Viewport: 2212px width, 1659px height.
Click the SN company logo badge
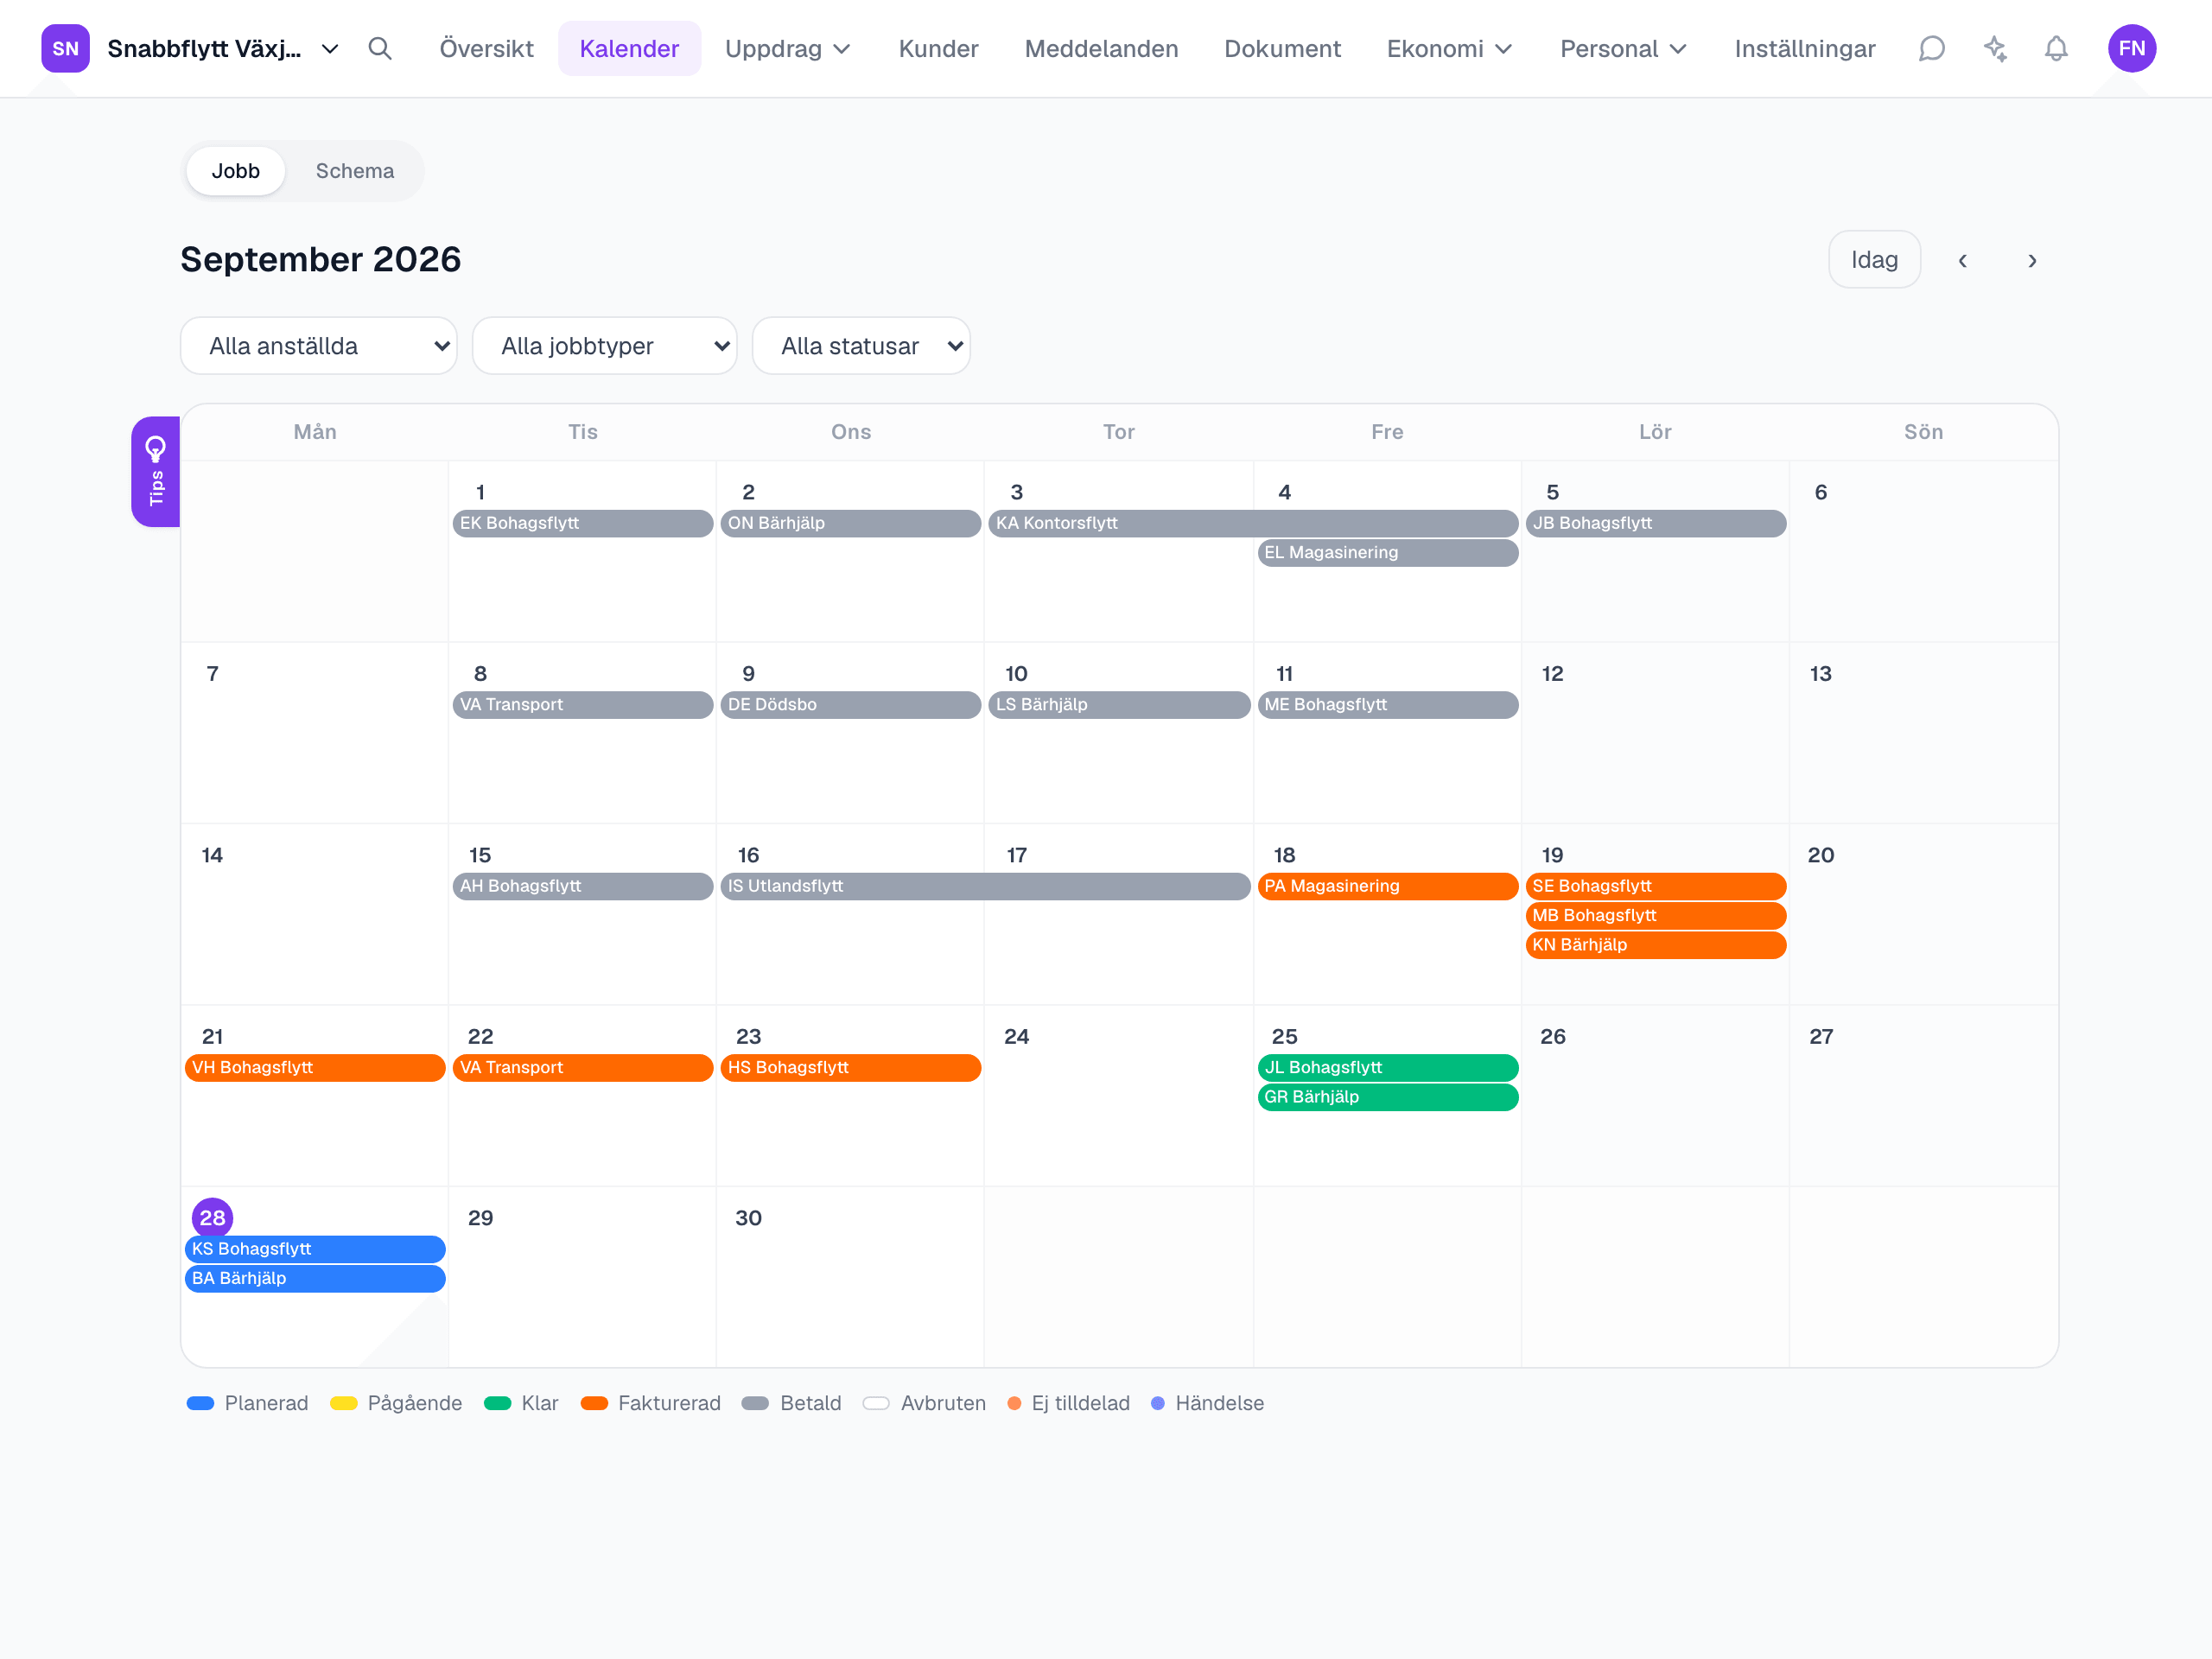(x=65, y=48)
